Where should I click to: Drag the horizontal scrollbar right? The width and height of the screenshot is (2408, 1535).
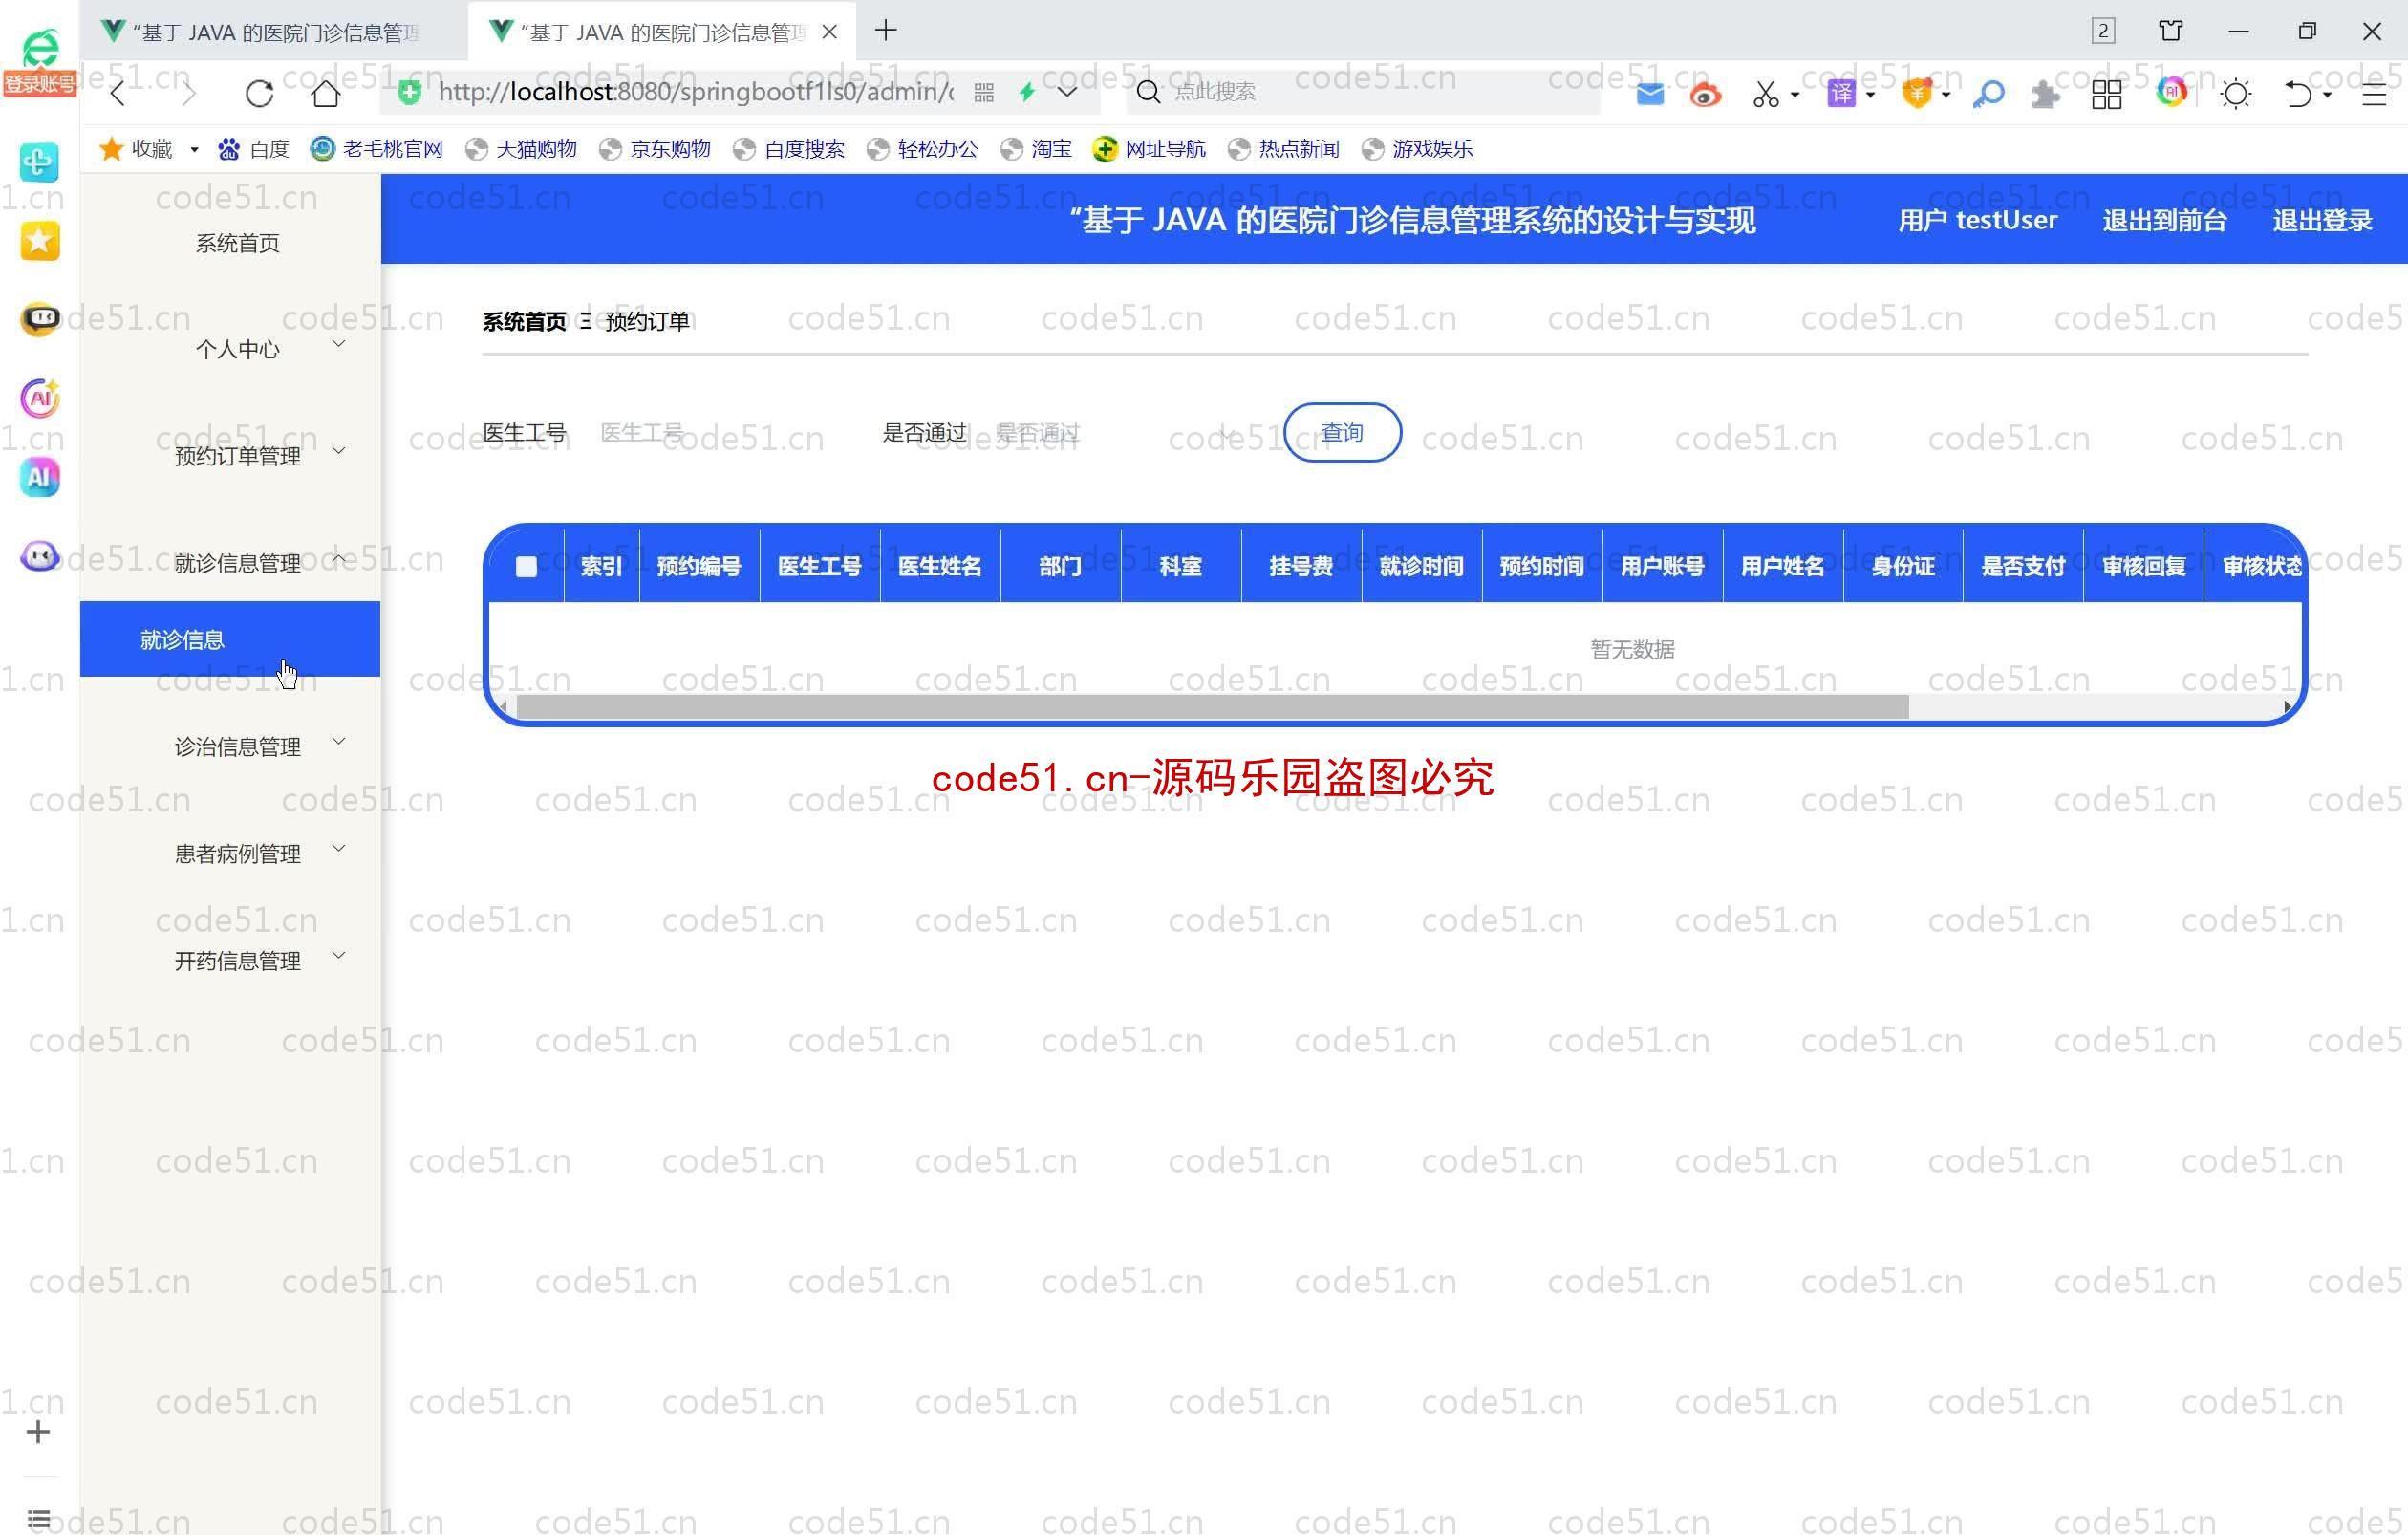point(1204,704)
